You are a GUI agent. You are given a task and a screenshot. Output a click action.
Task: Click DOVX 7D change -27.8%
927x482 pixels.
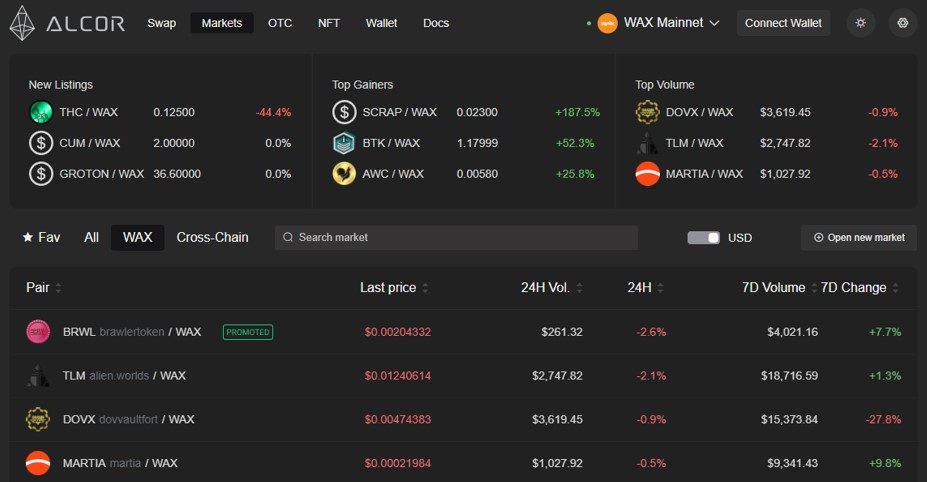coord(883,419)
